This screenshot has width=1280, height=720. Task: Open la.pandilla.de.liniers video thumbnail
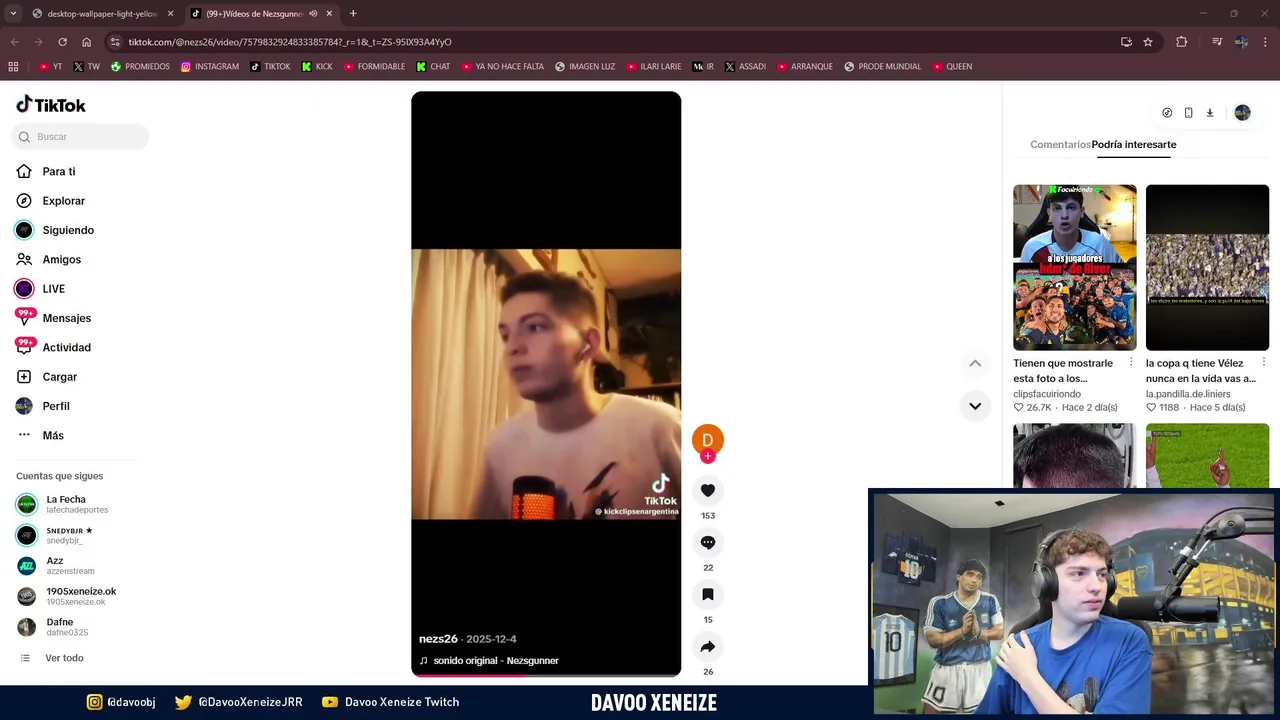pos(1207,267)
